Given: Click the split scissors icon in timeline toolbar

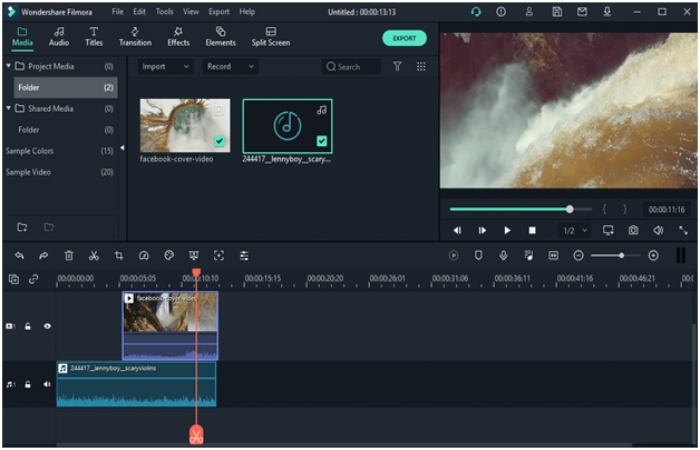Looking at the screenshot, I should pyautogui.click(x=94, y=256).
